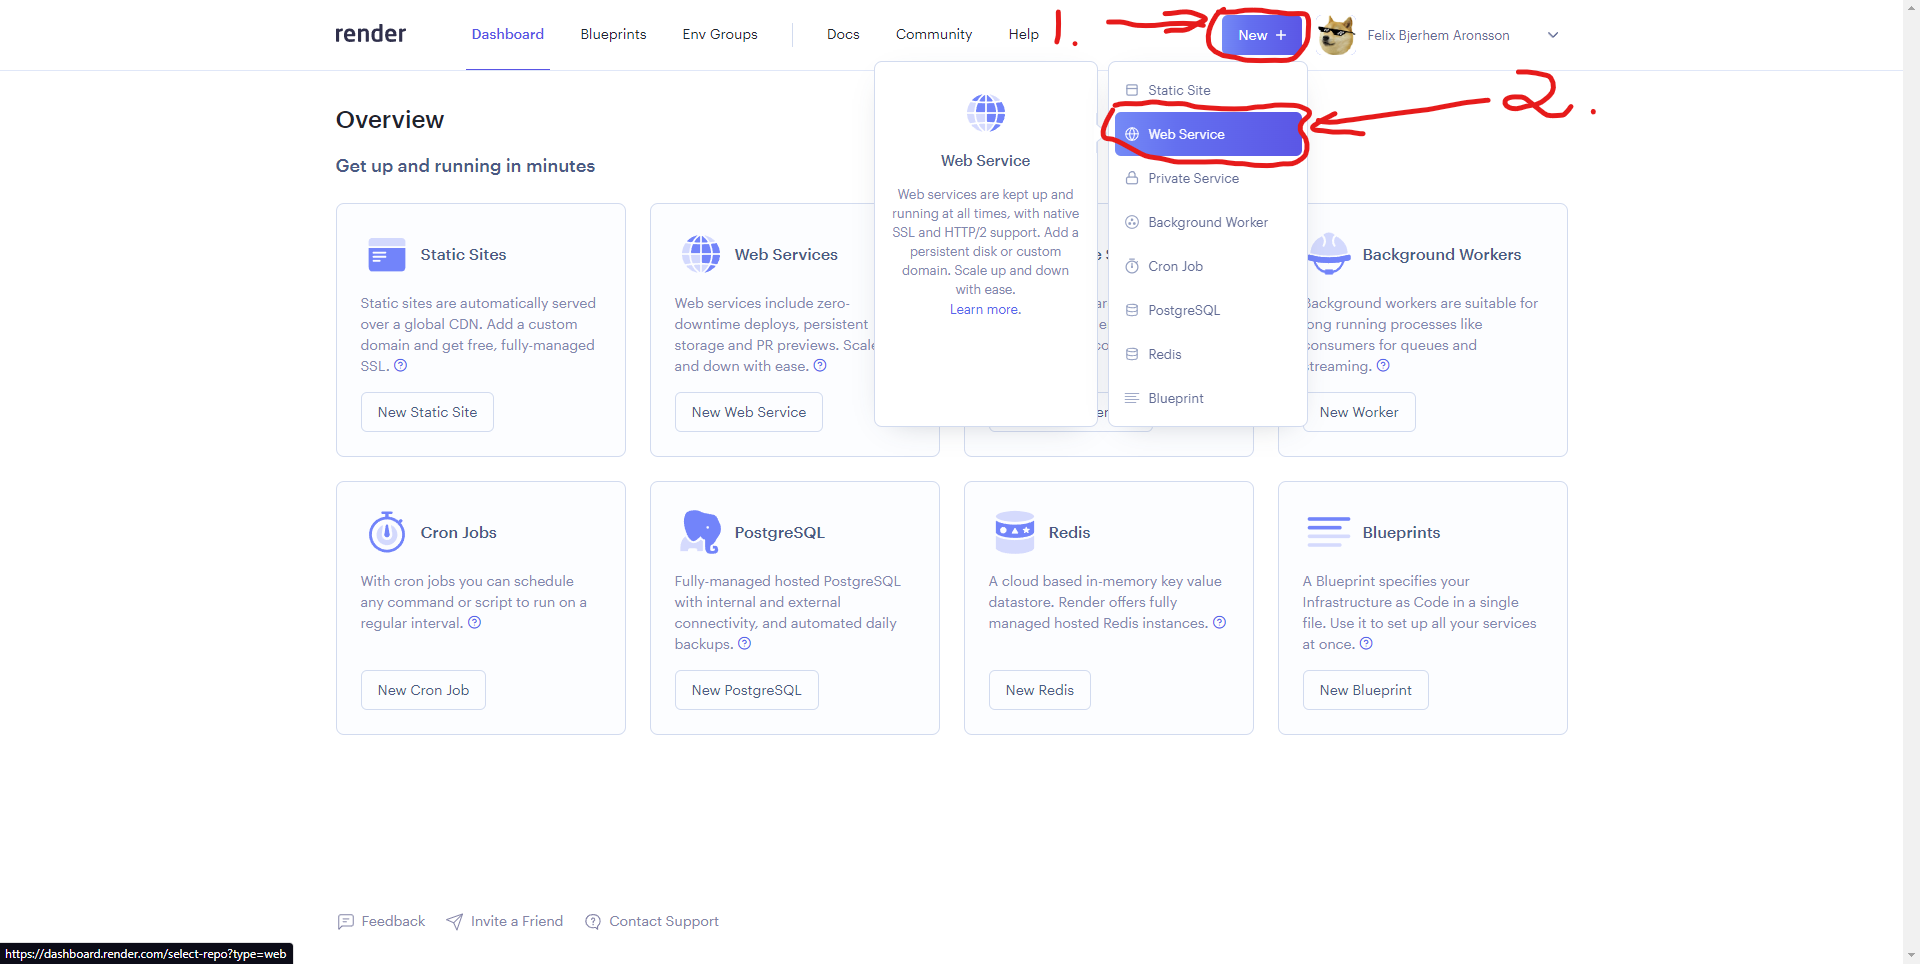Click Get up and running in minutes text

465,166
